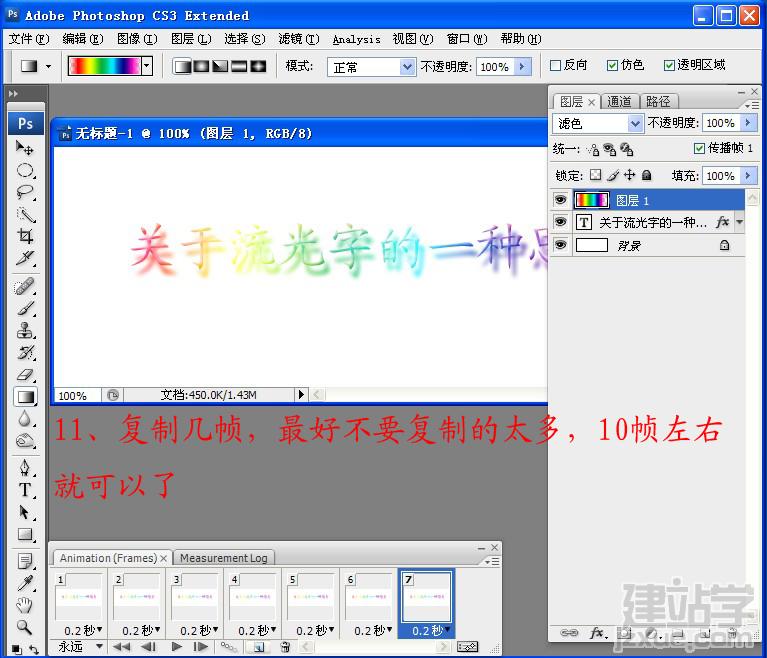
Task: Open the 填充 fill slider arrow
Action: click(x=748, y=175)
